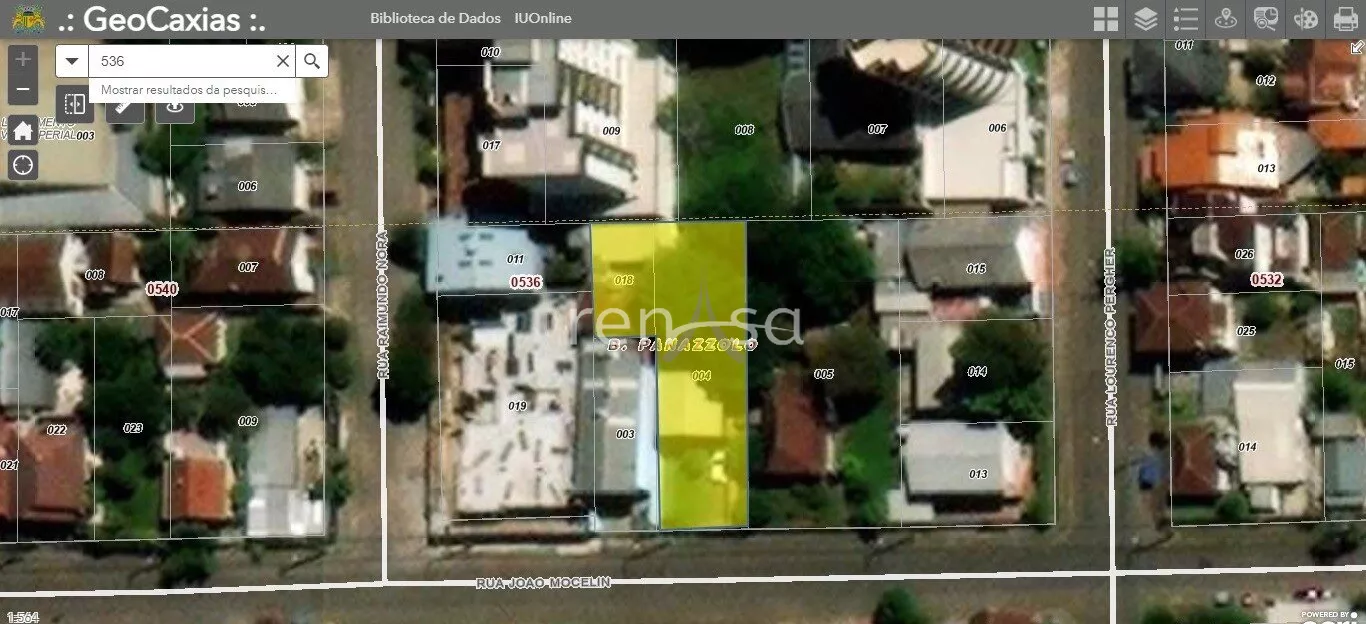Screen dimensions: 1366x624
Task: Open the IUOnline link
Action: pos(541,19)
